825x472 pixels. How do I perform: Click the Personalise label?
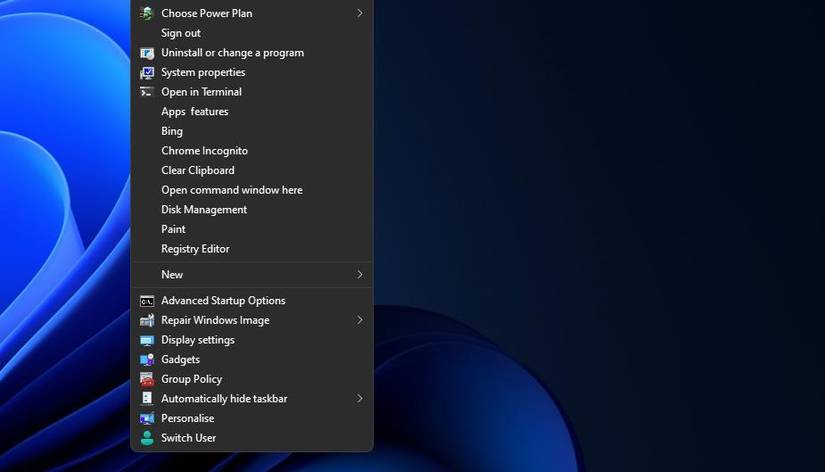pyautogui.click(x=188, y=418)
